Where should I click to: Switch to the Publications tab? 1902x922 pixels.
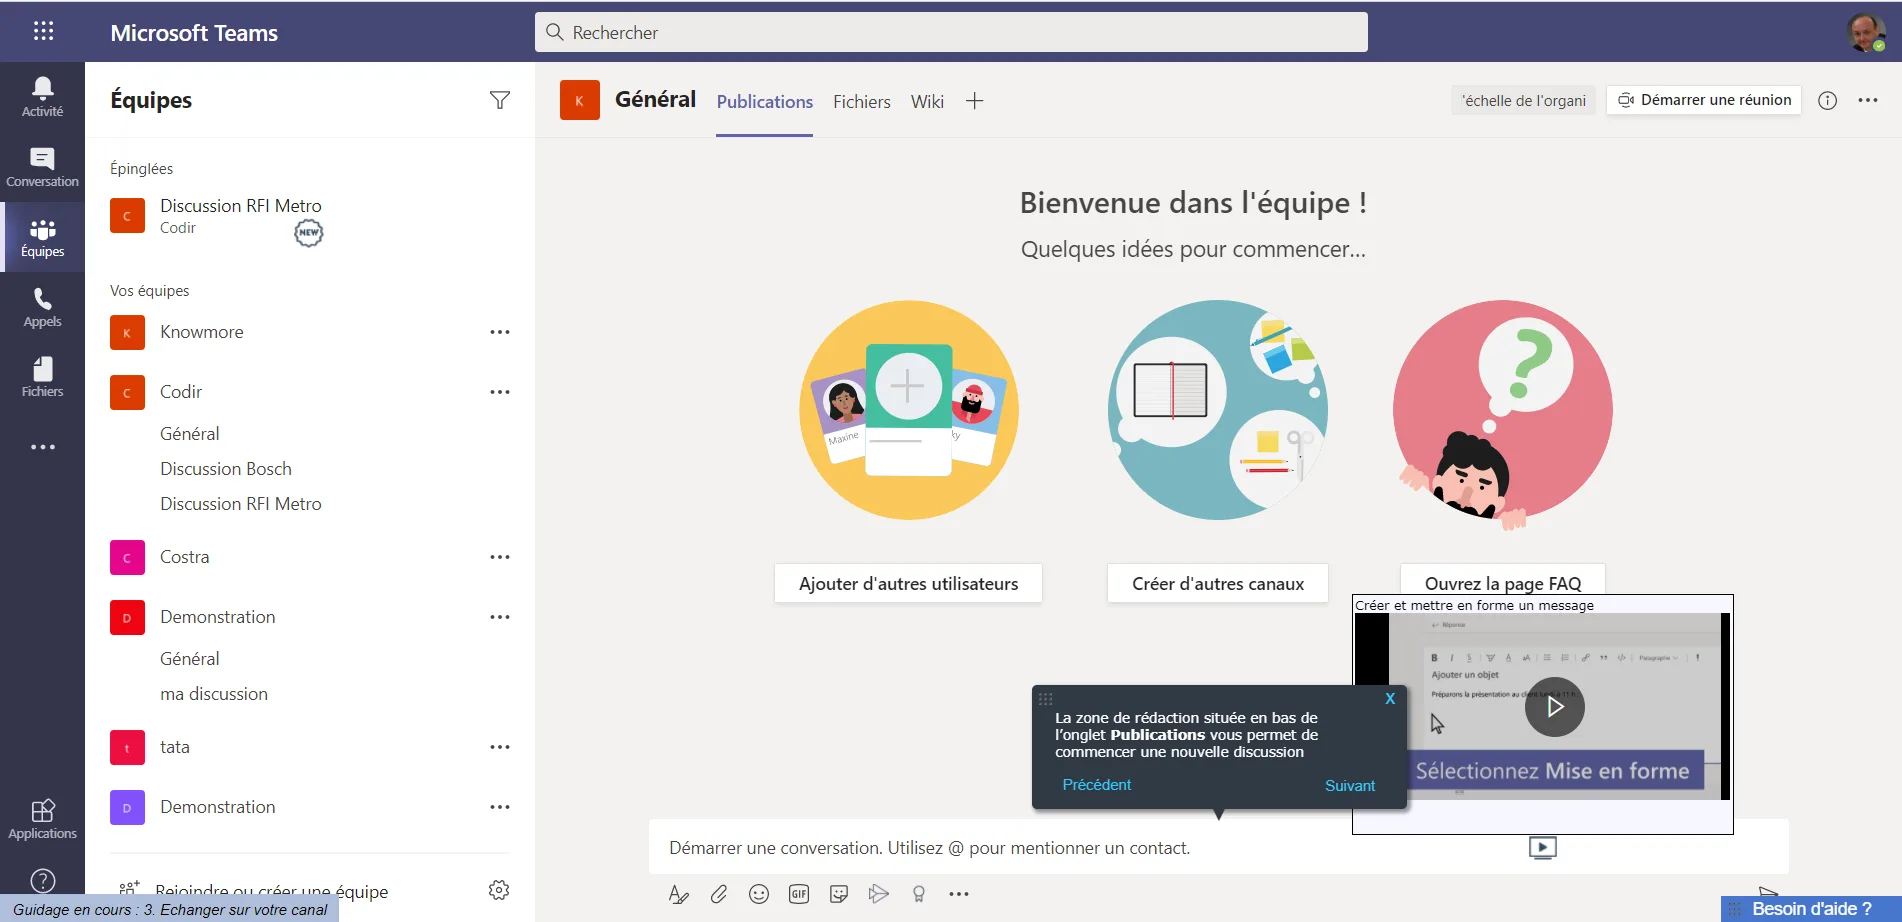tap(765, 101)
